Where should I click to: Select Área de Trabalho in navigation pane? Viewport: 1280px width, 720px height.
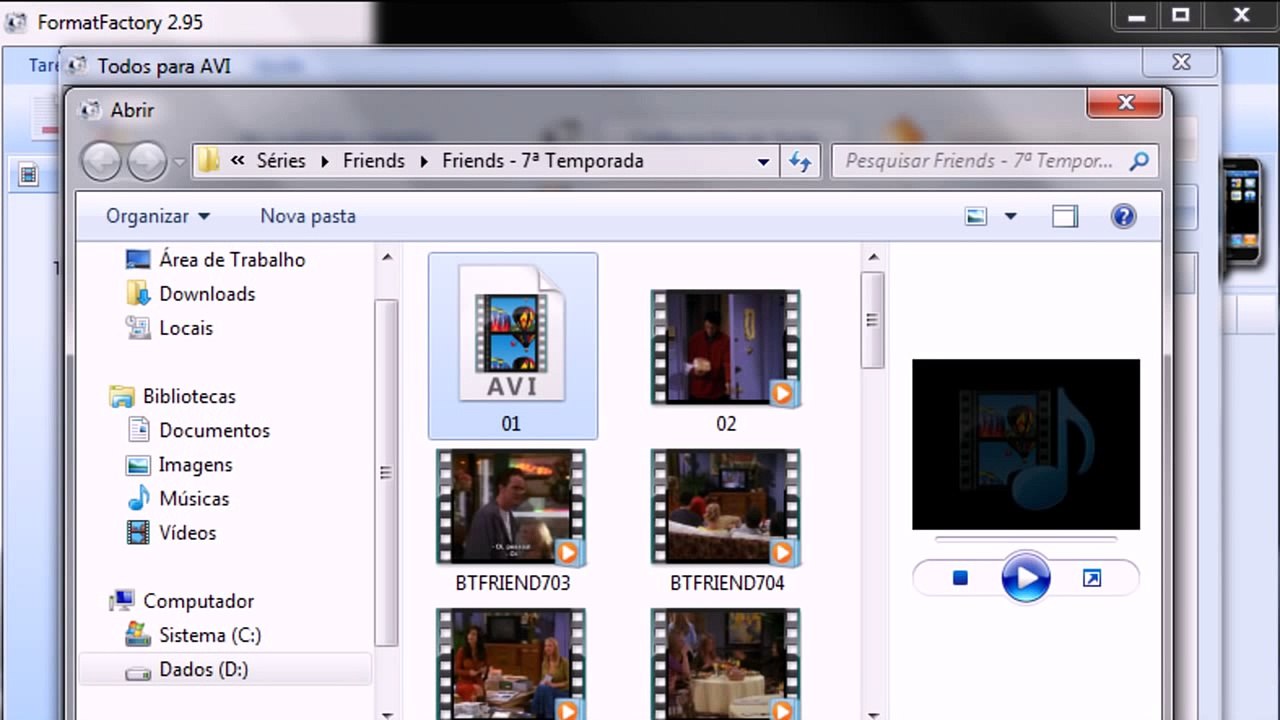pos(232,260)
